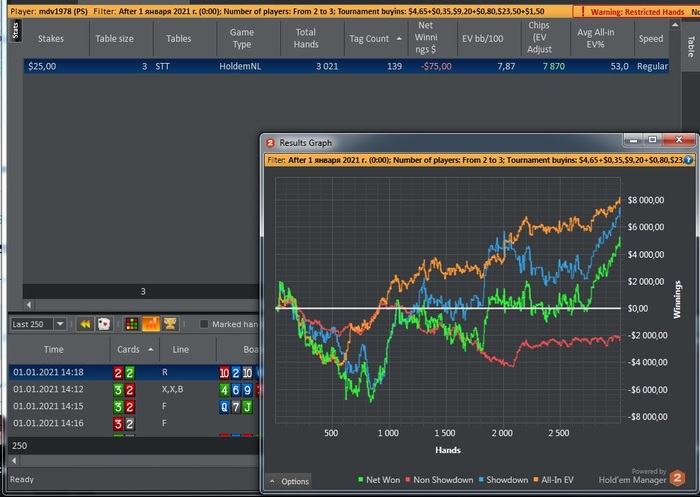Toggle the All-In EV legend series
This screenshot has height=497, width=700.
553,480
